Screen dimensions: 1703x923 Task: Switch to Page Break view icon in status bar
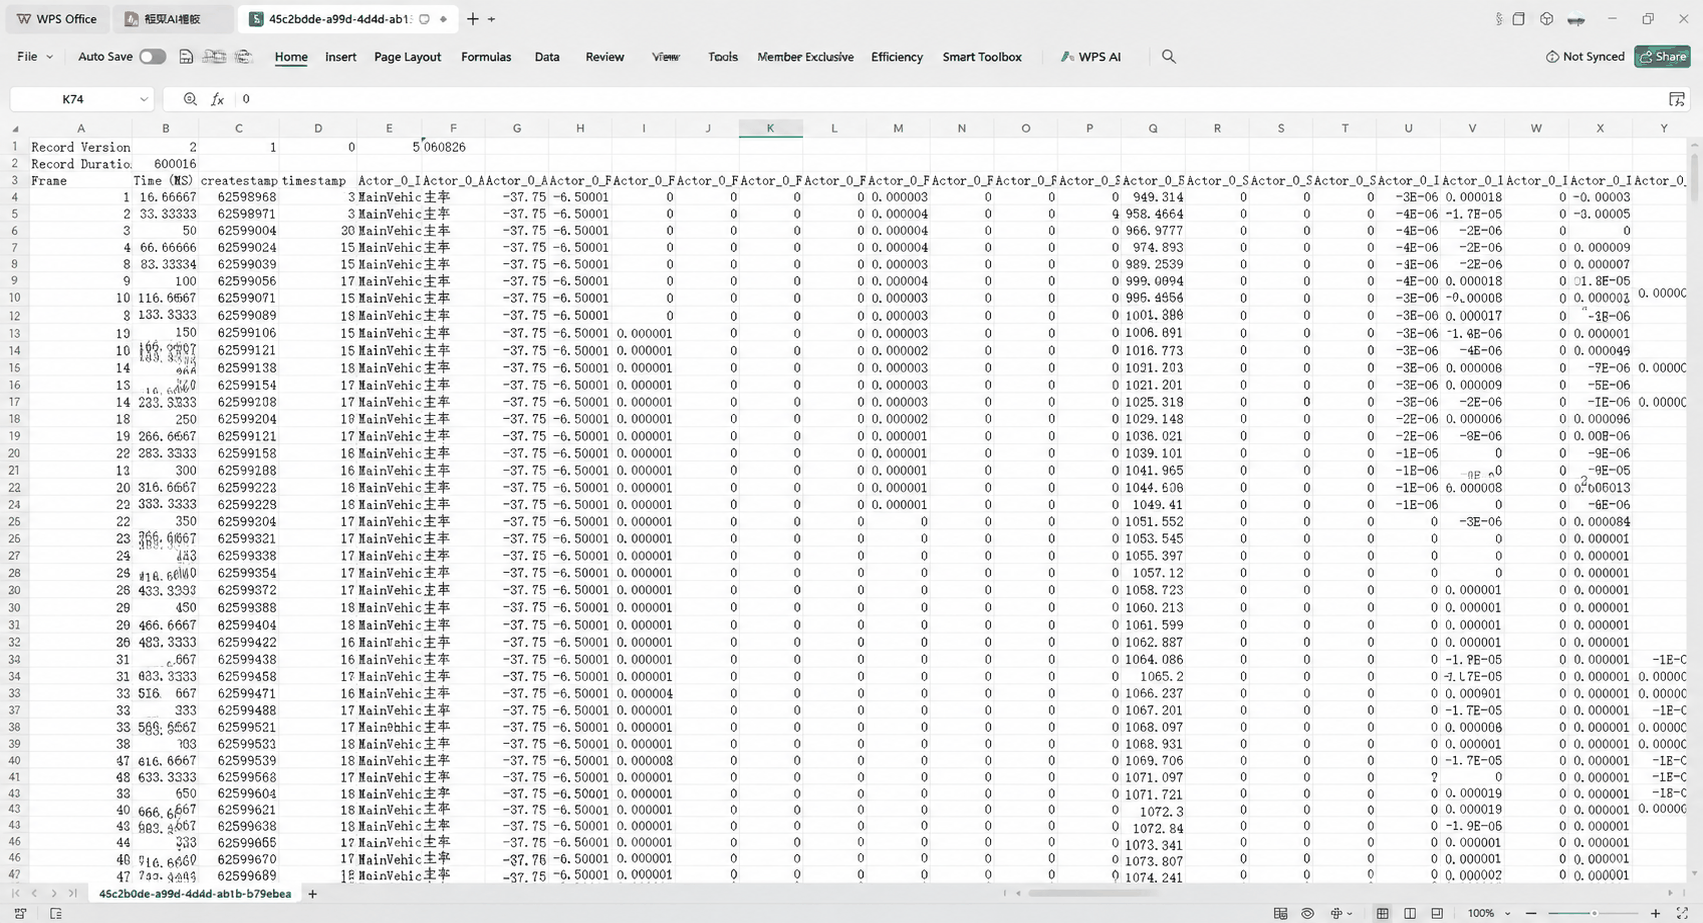pos(1437,913)
